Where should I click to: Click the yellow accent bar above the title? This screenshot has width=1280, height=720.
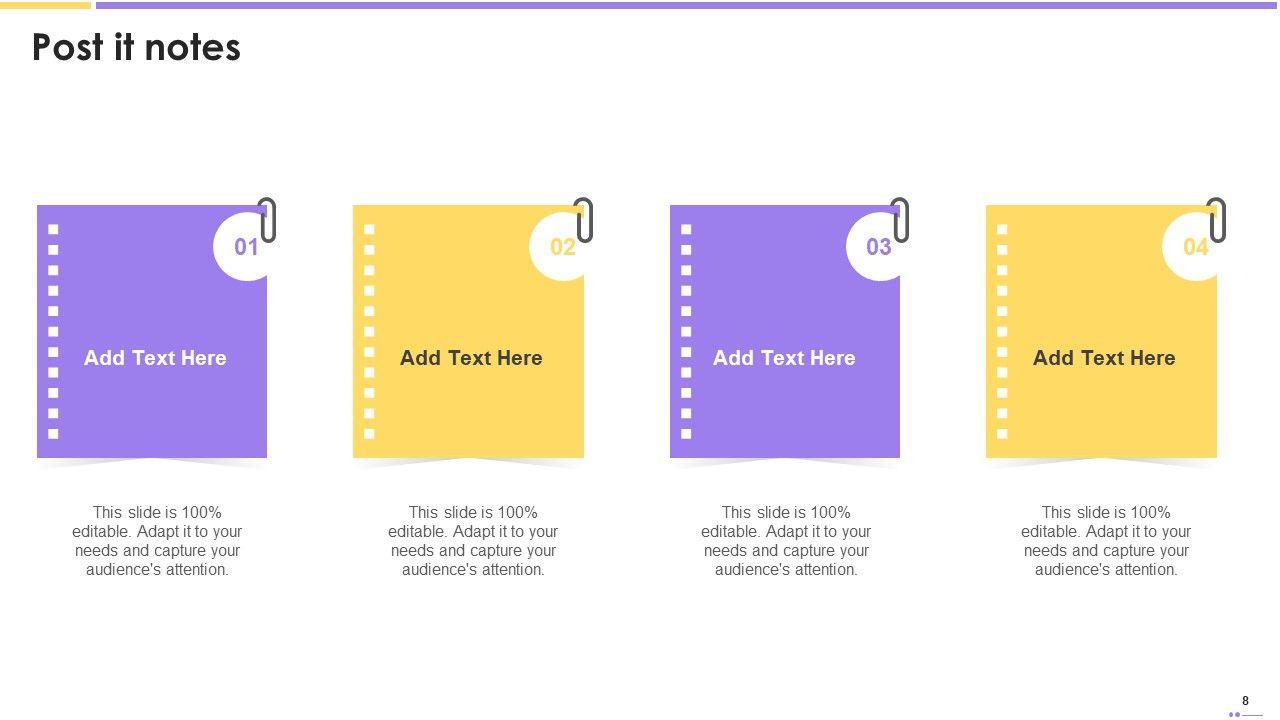point(45,5)
